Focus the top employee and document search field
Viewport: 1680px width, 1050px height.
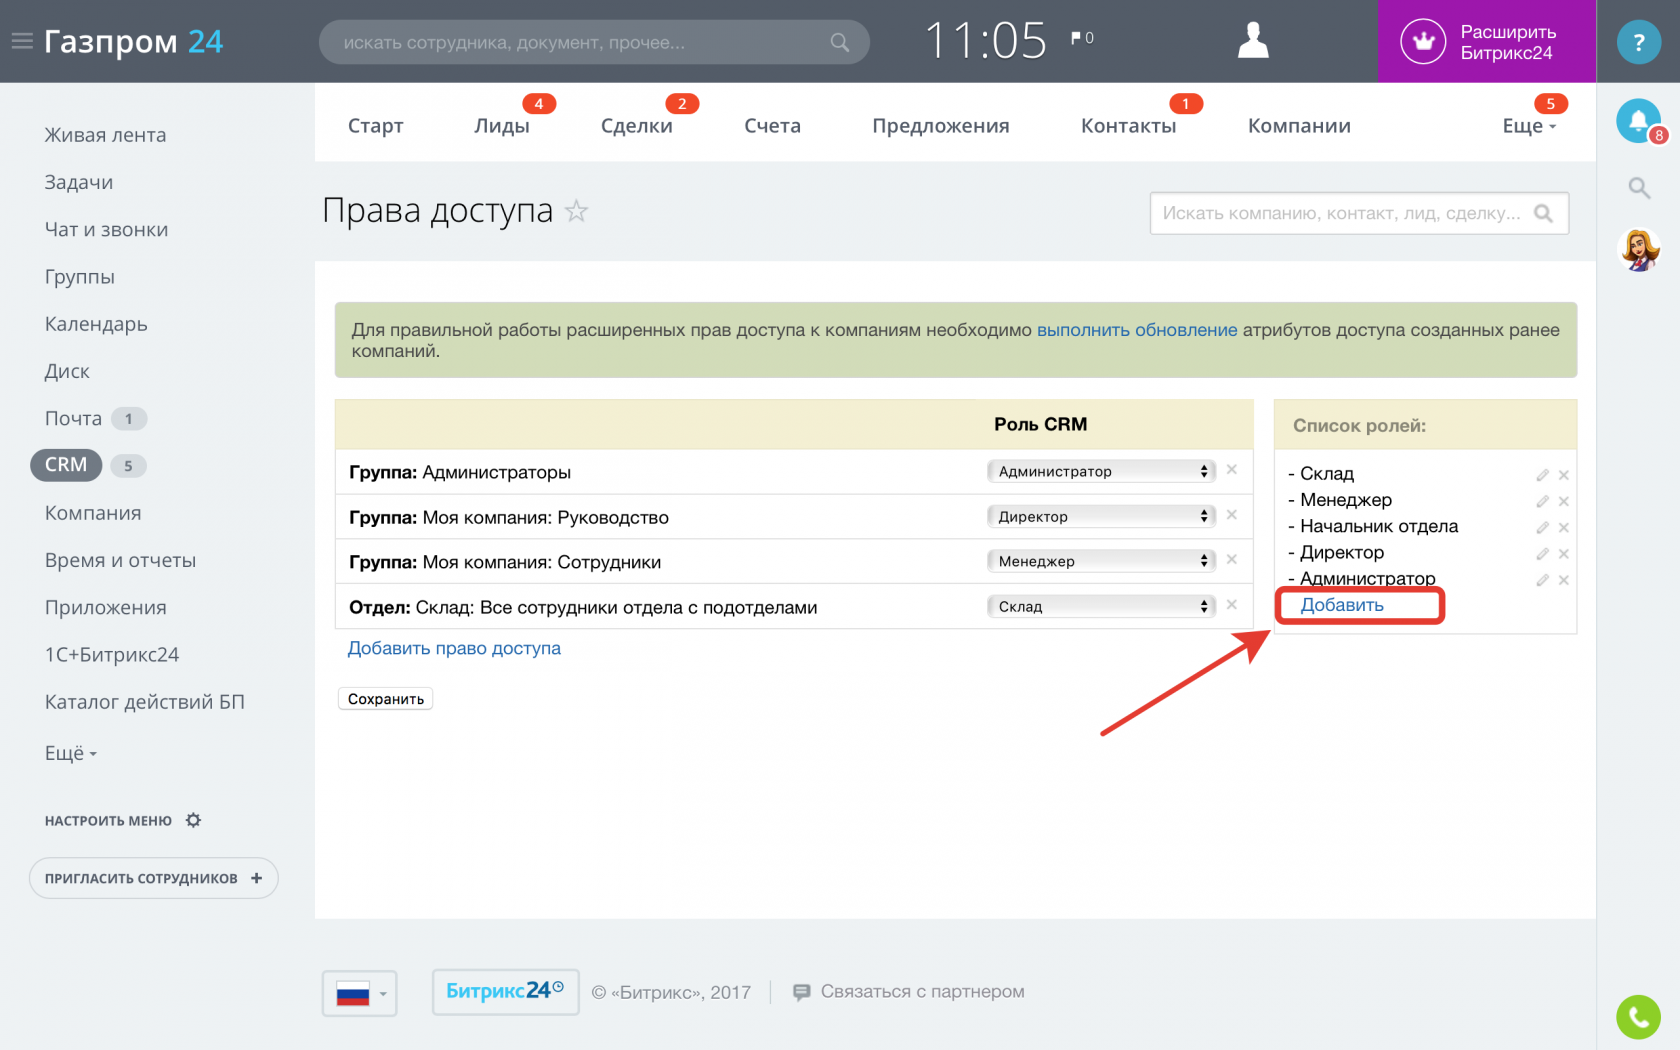(594, 42)
